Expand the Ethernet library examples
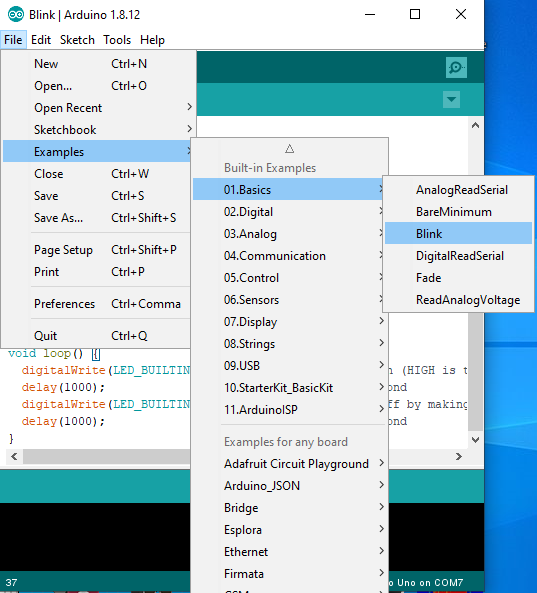 coord(289,551)
